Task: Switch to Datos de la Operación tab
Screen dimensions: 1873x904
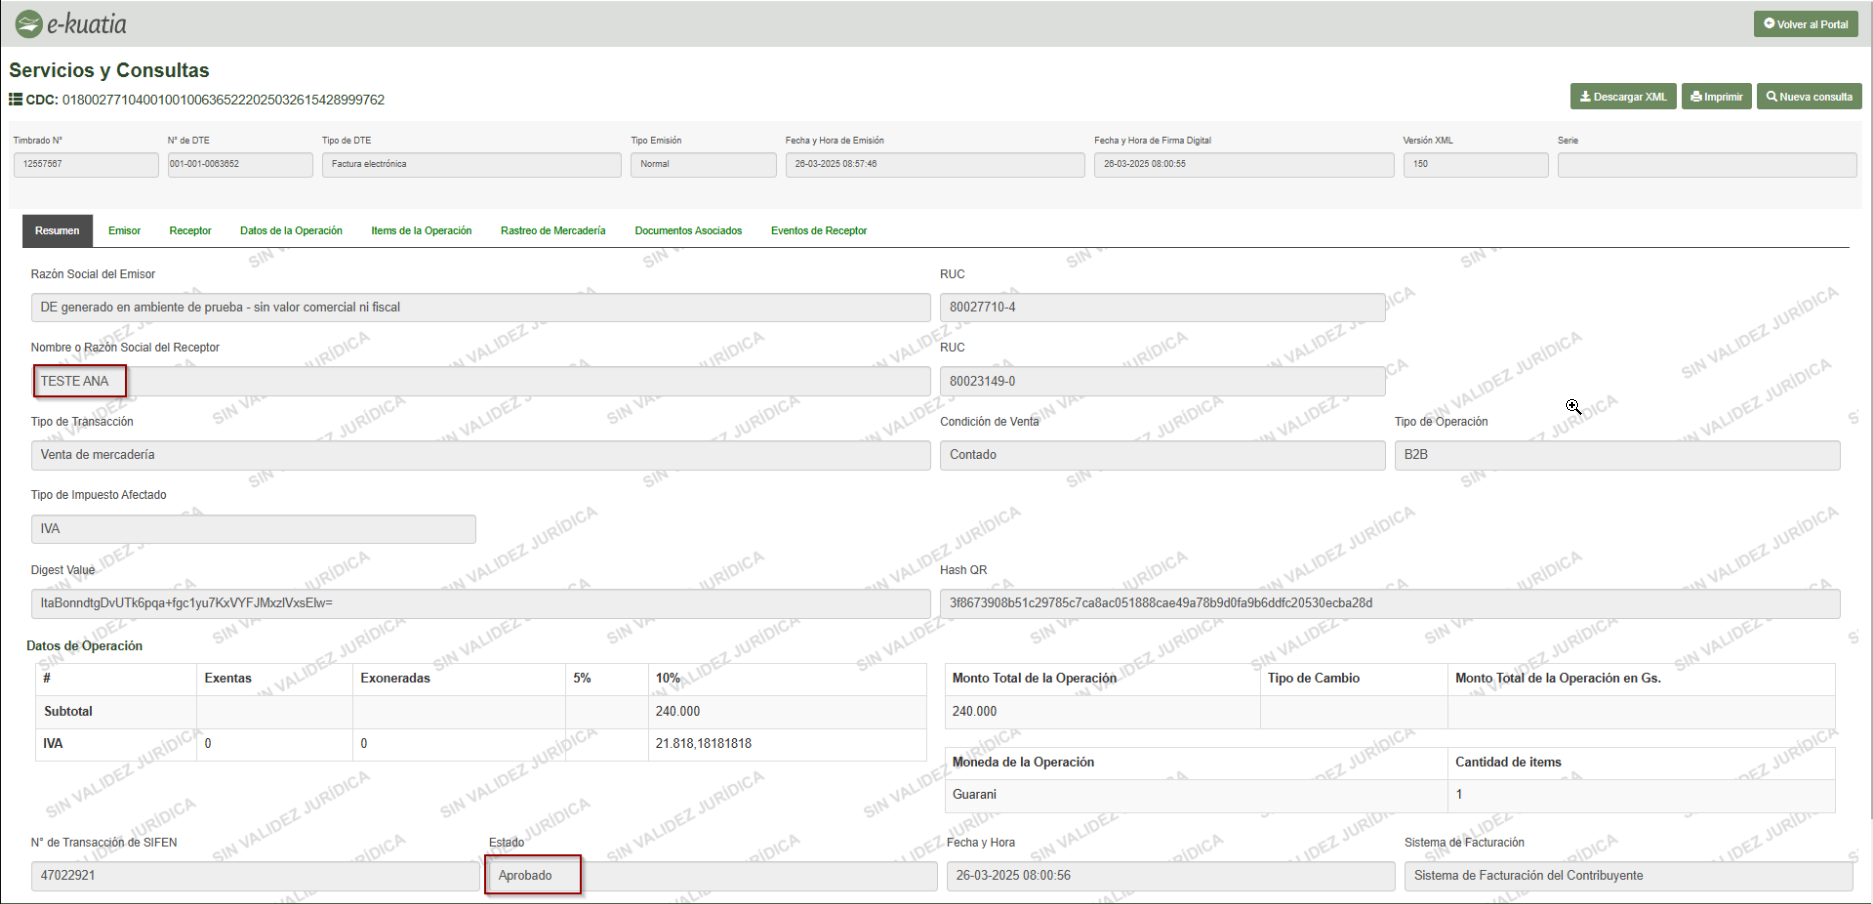Action: [x=291, y=231]
